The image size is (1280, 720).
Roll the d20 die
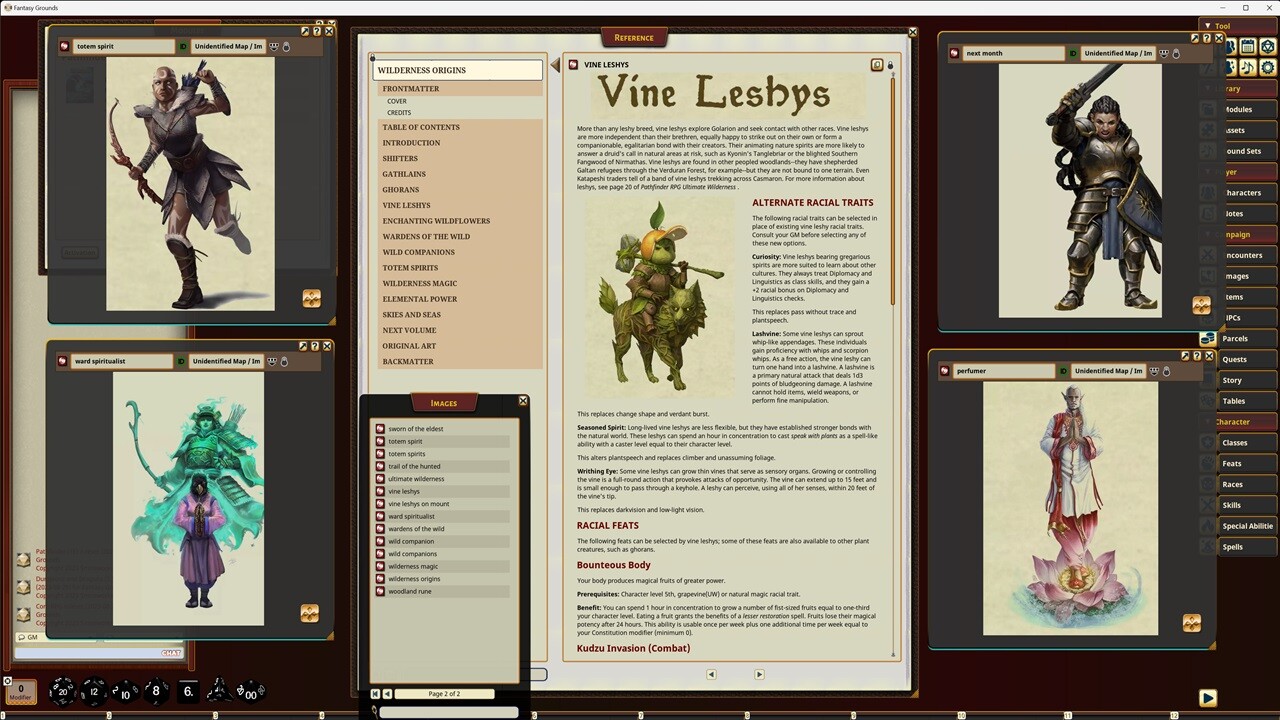62,691
